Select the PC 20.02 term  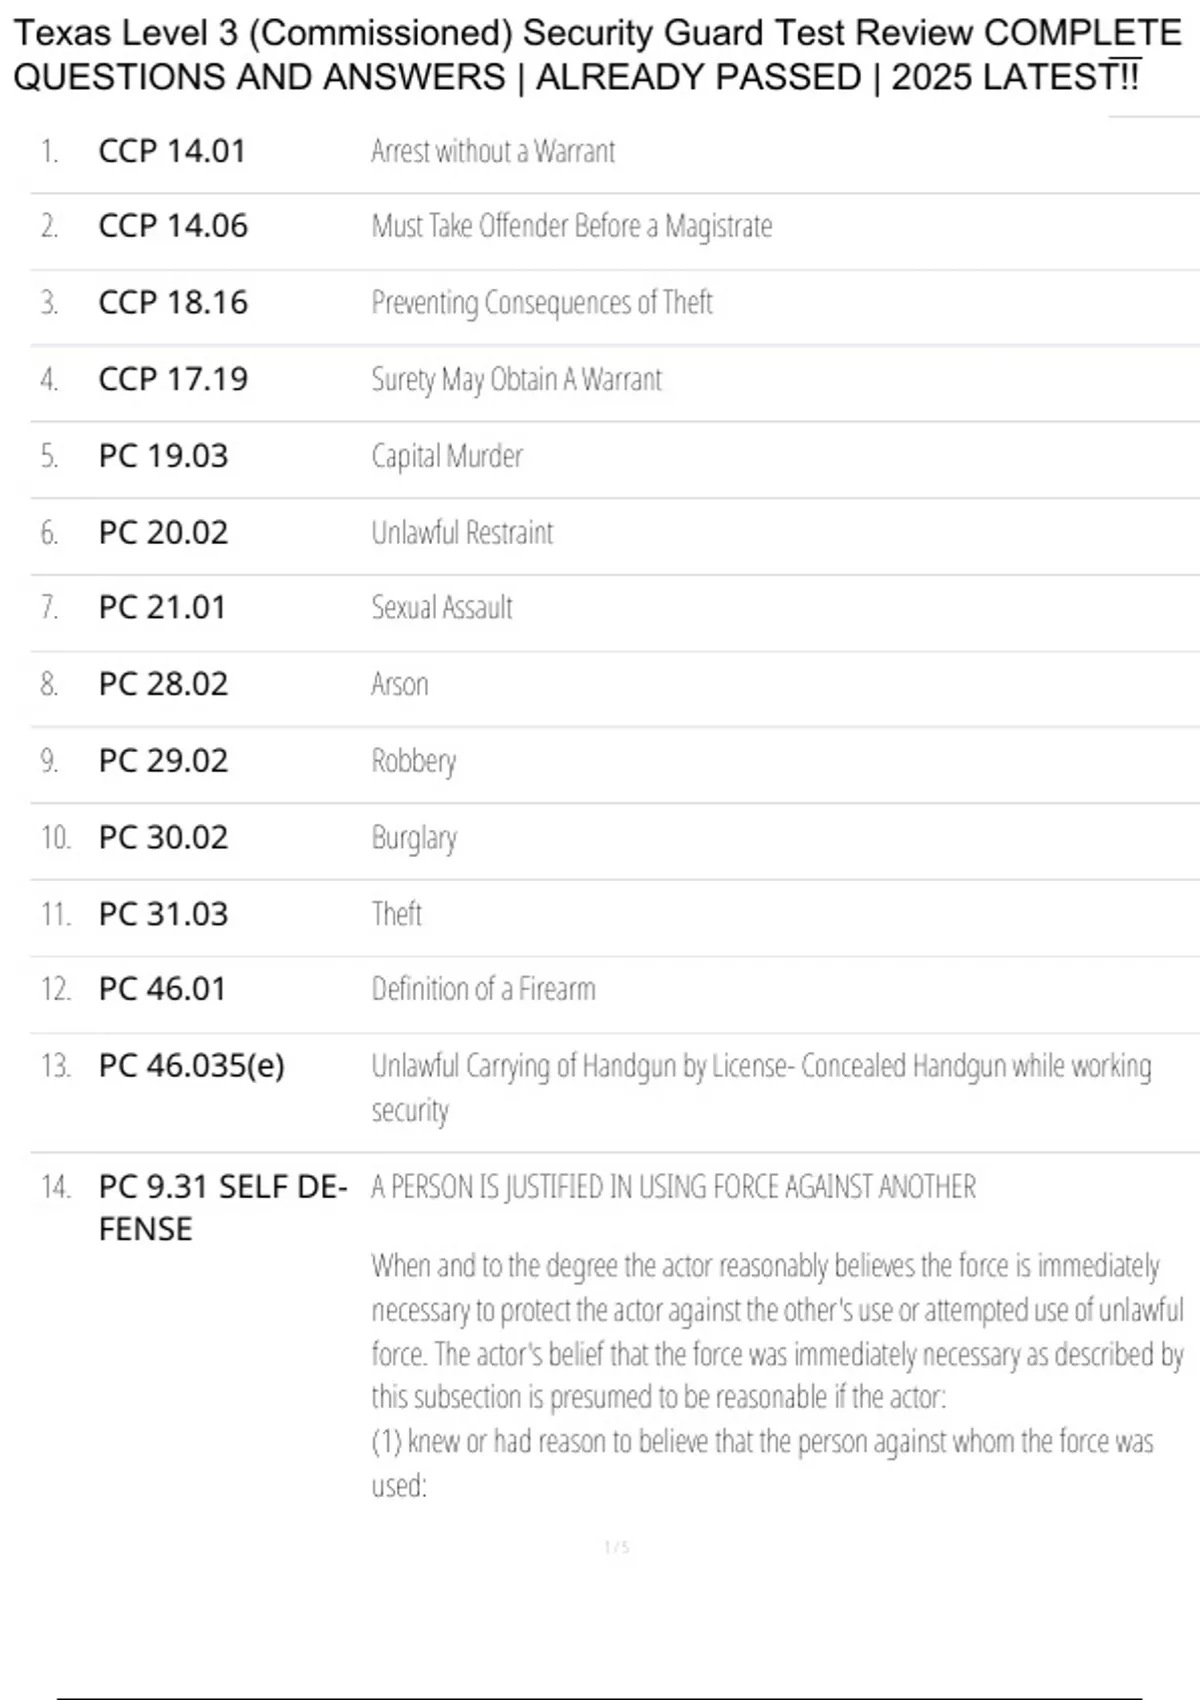pos(163,532)
